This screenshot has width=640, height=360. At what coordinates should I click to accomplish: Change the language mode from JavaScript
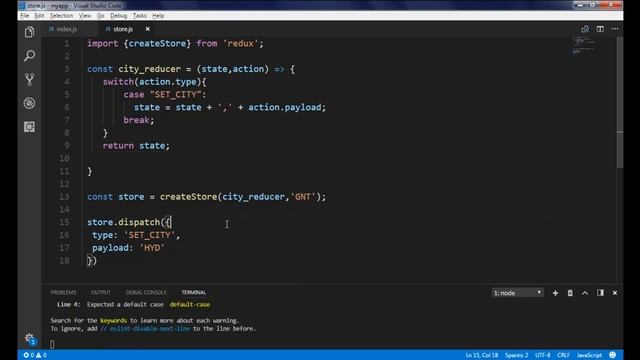(x=589, y=355)
